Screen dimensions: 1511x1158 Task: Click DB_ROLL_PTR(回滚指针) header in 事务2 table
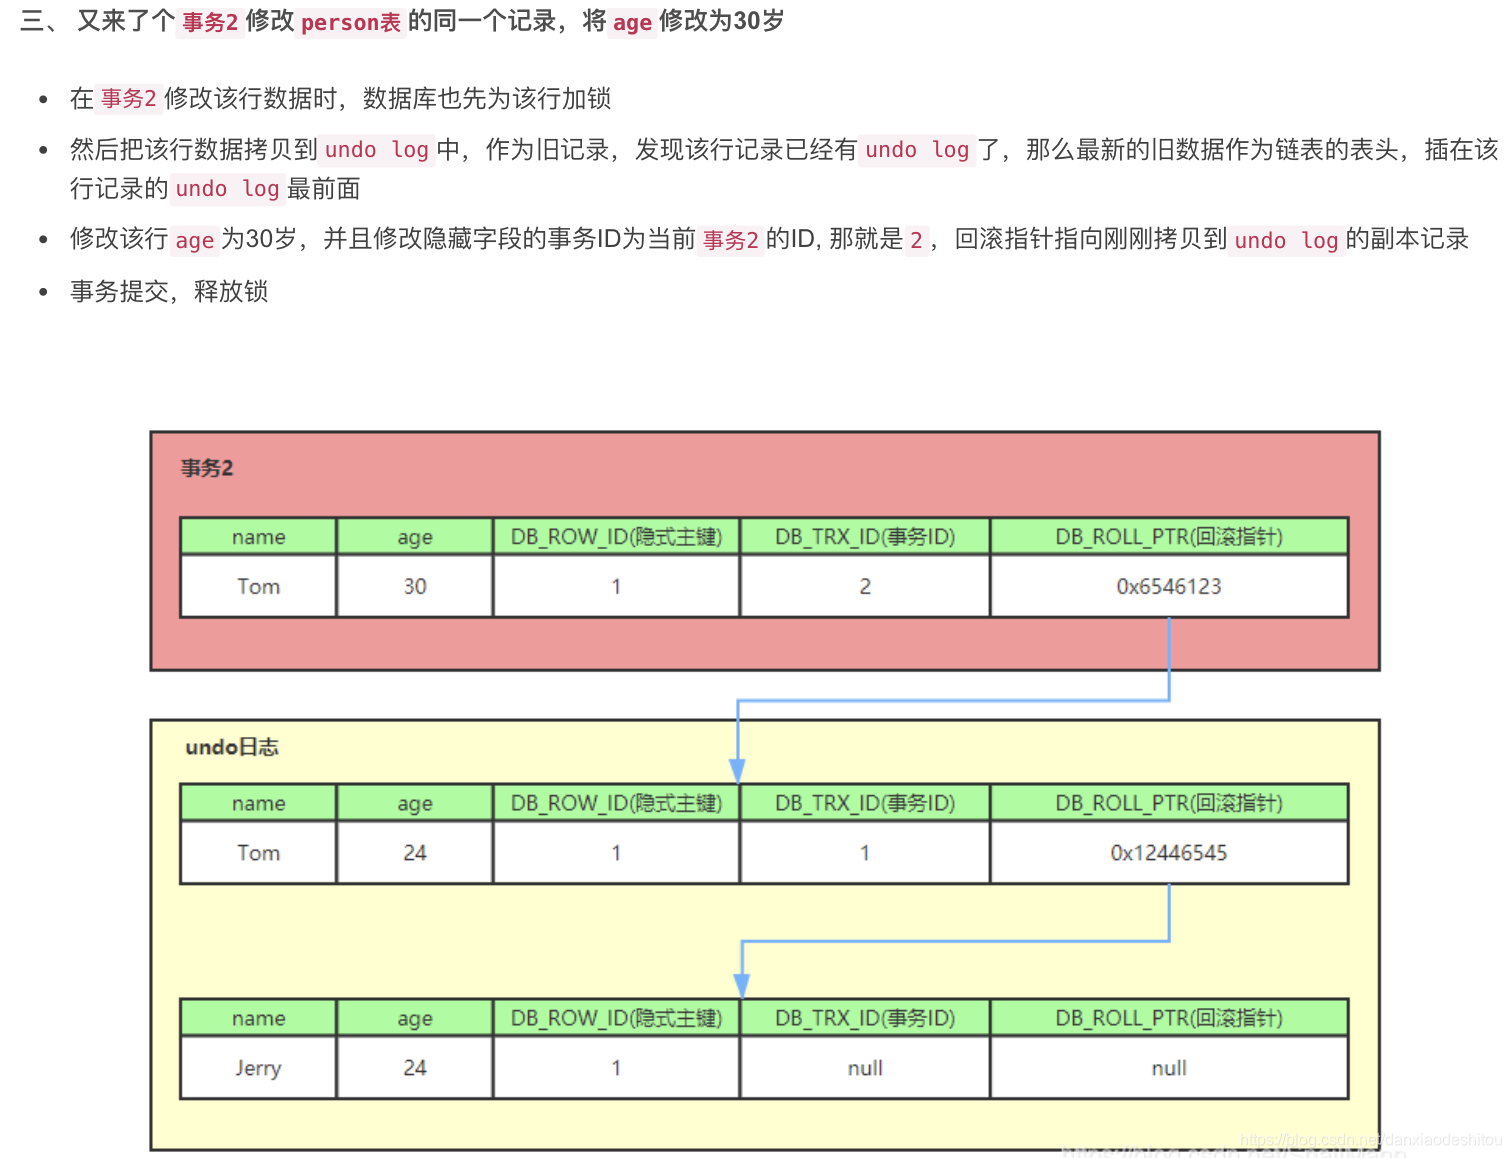(x=1169, y=537)
